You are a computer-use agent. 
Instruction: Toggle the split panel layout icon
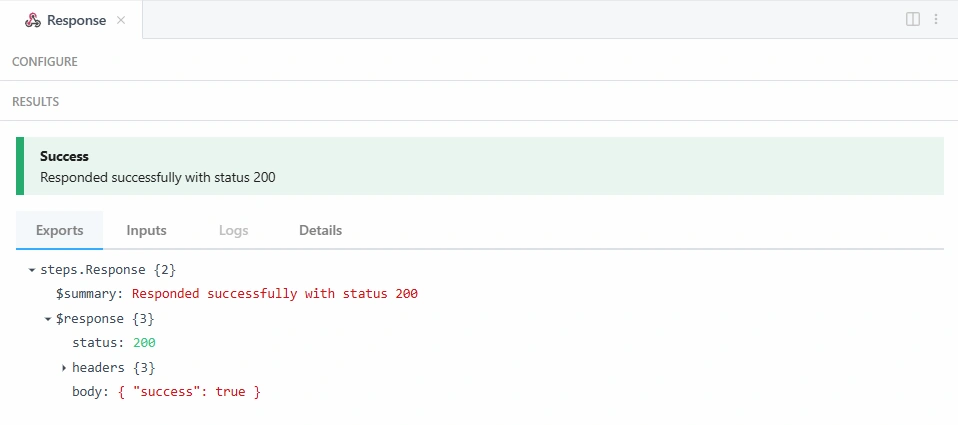(912, 19)
